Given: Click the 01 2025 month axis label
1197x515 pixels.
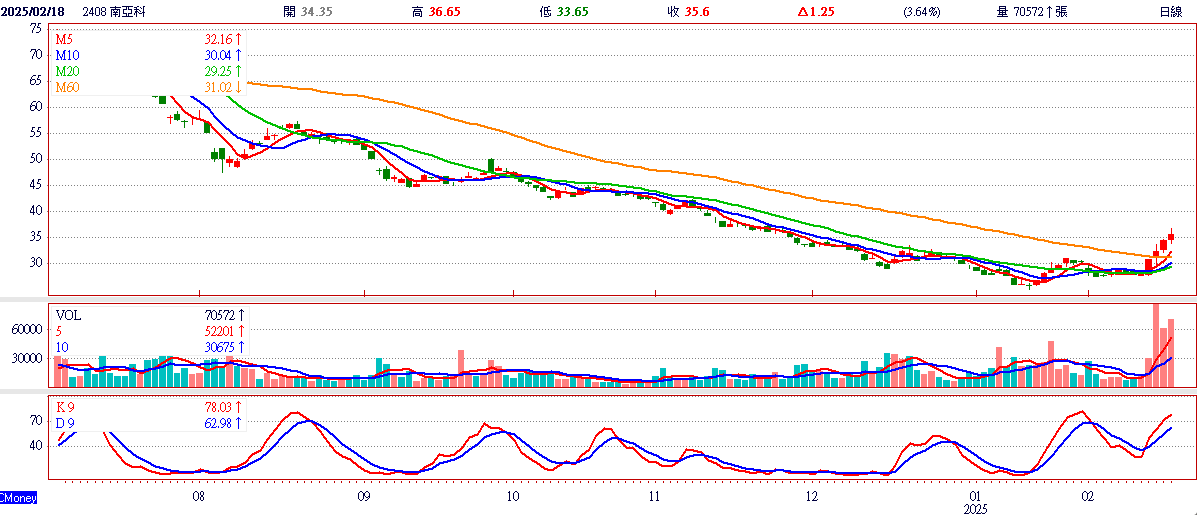Looking at the screenshot, I should tap(976, 502).
